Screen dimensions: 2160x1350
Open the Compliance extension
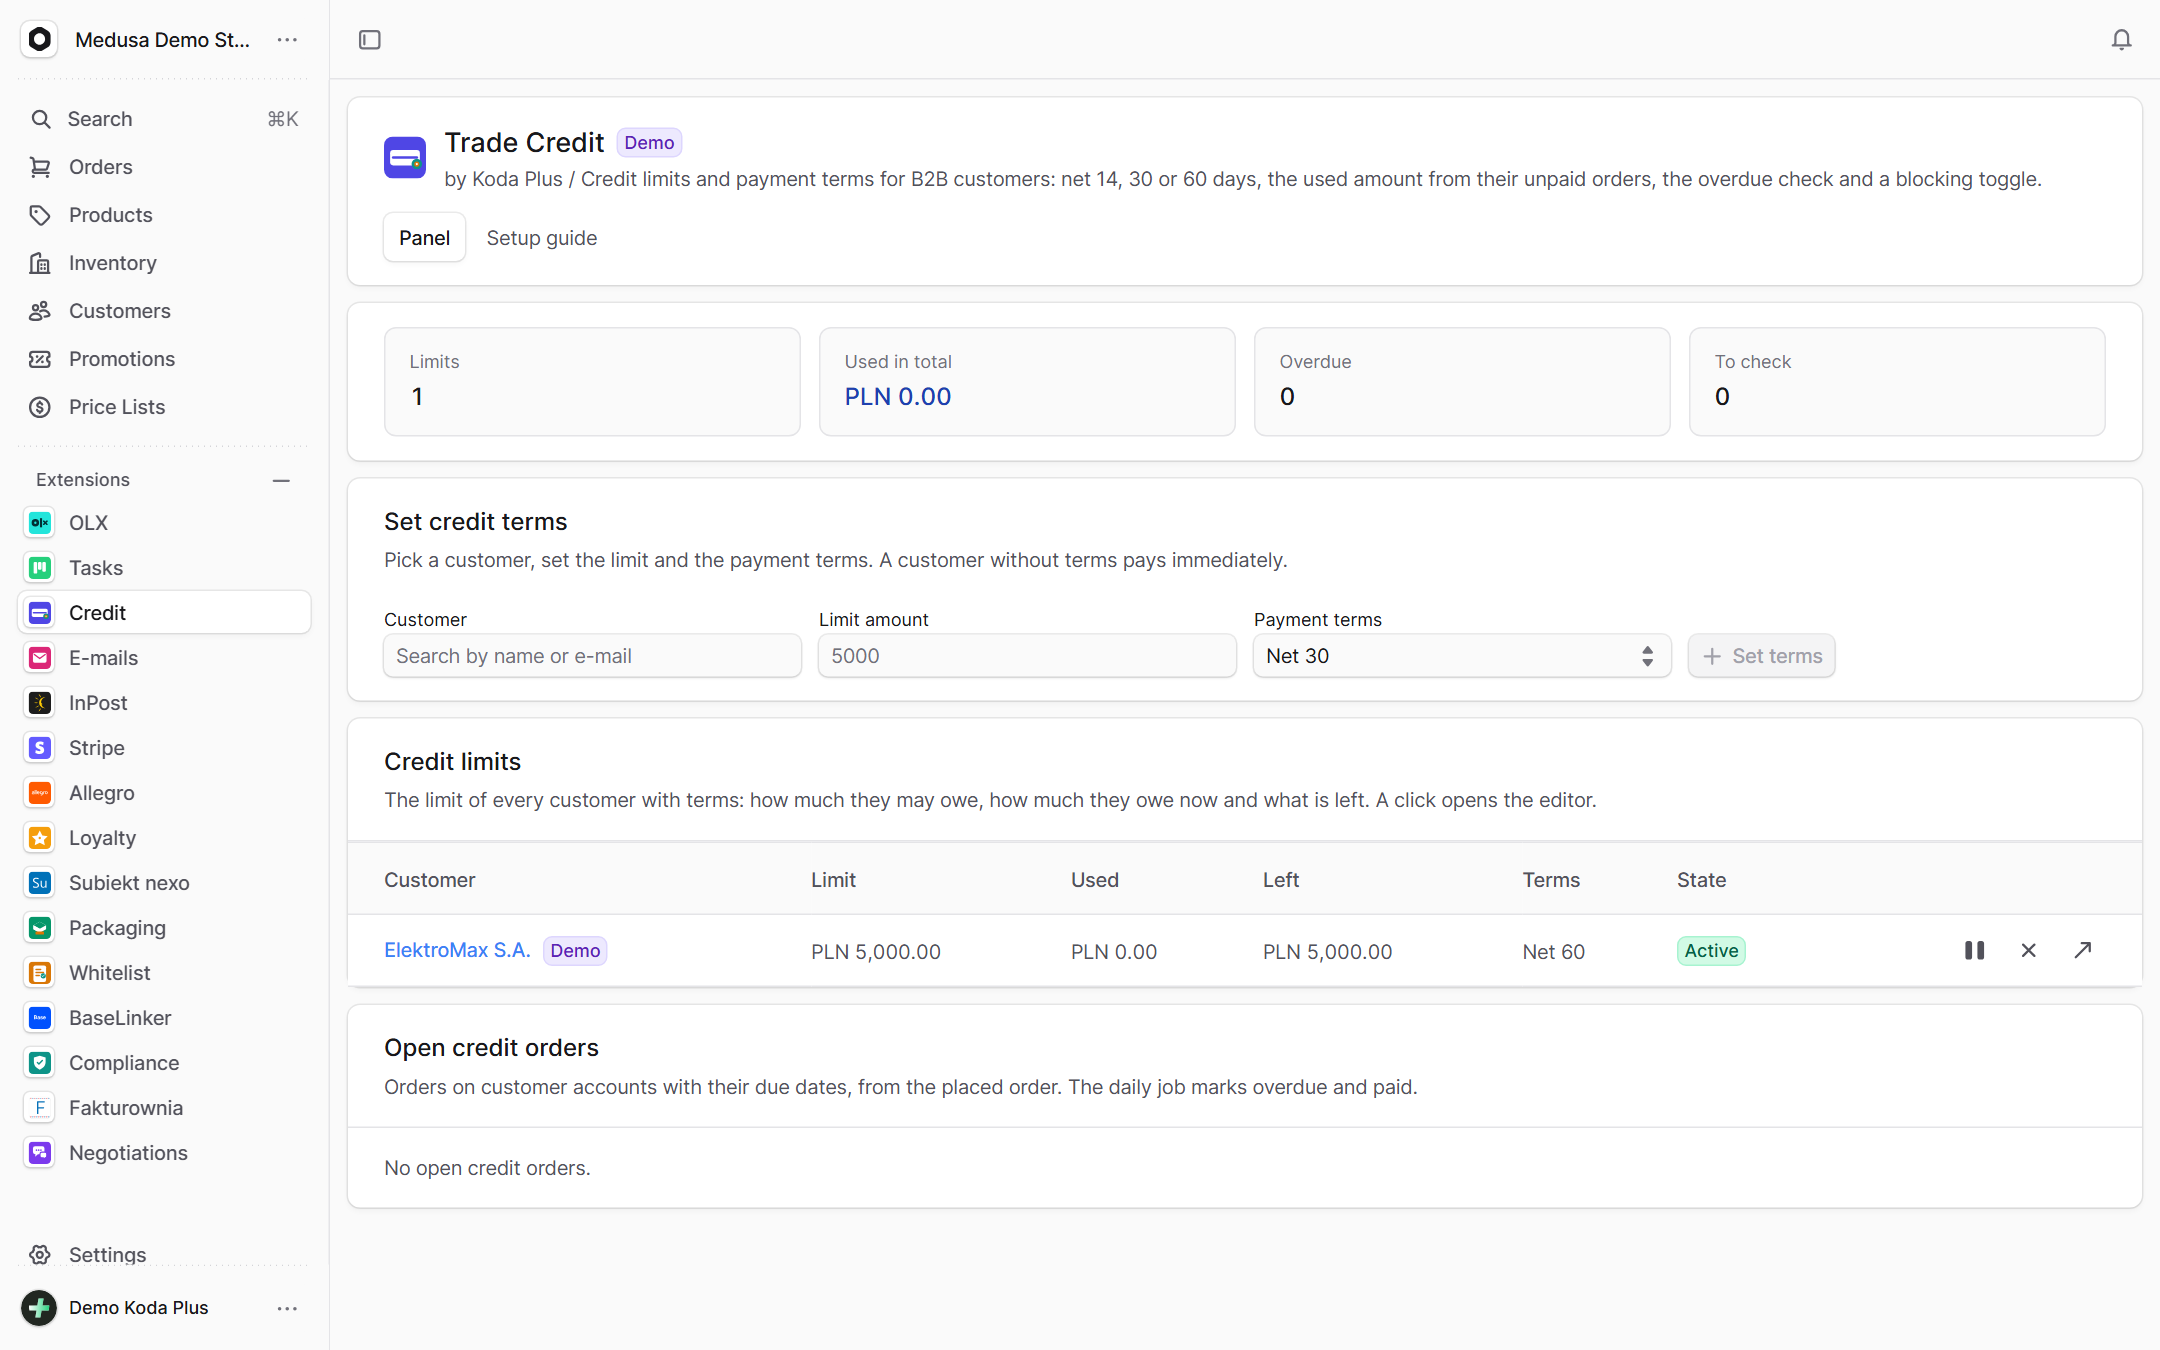pos(165,1063)
